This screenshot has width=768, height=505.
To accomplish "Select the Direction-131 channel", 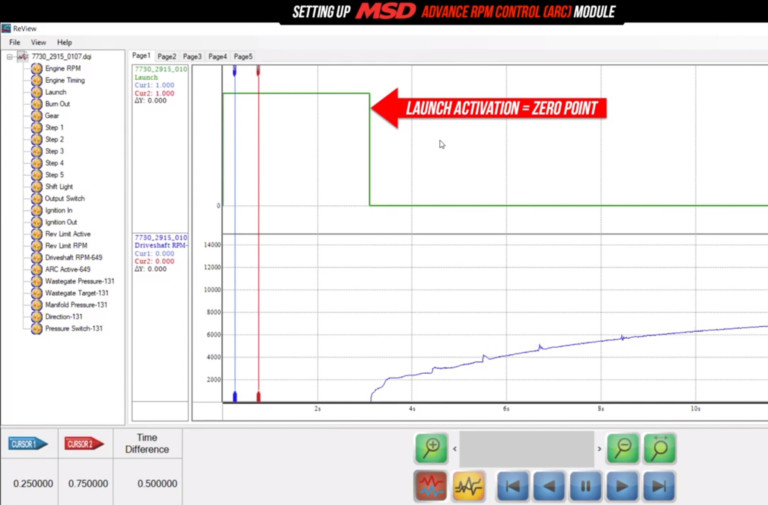I will click(64, 316).
